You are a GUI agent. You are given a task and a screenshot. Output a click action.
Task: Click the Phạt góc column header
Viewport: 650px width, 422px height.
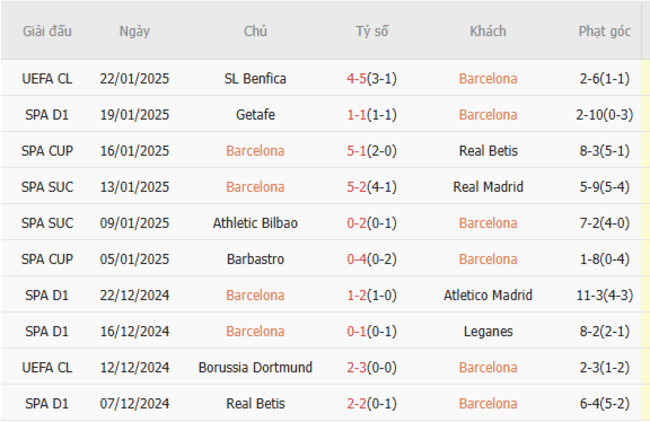(x=604, y=31)
